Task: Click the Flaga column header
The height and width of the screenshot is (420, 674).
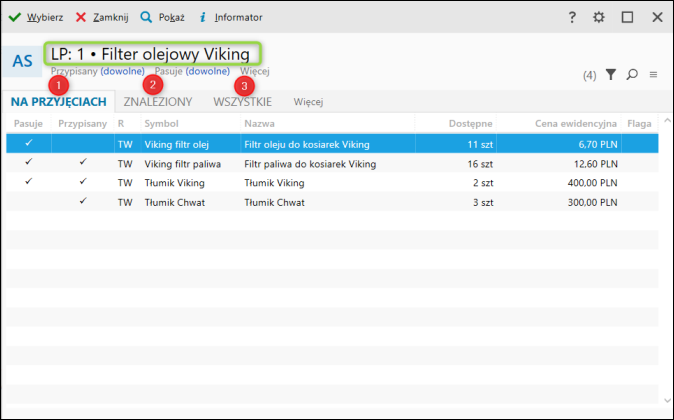Action: pyautogui.click(x=639, y=123)
